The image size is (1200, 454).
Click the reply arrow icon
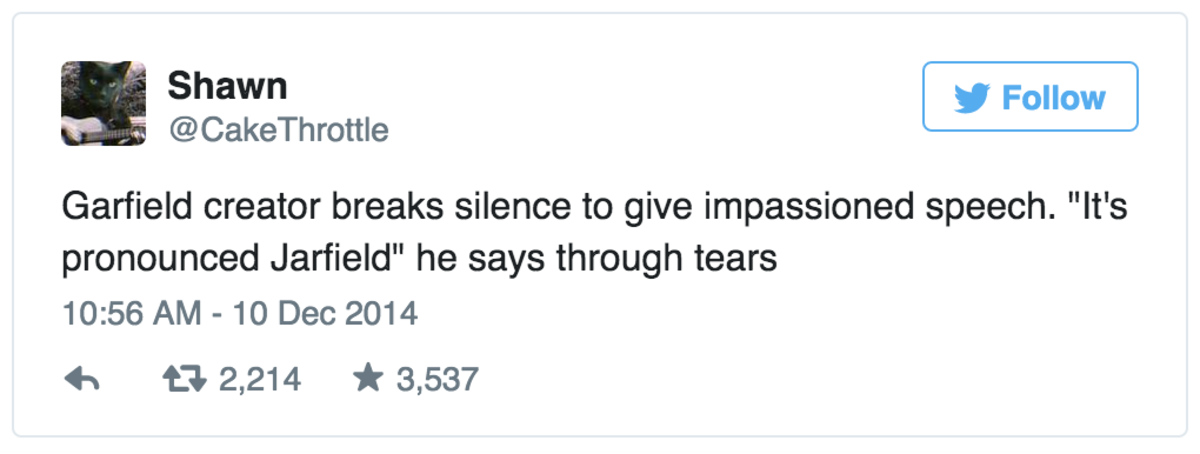coord(80,379)
